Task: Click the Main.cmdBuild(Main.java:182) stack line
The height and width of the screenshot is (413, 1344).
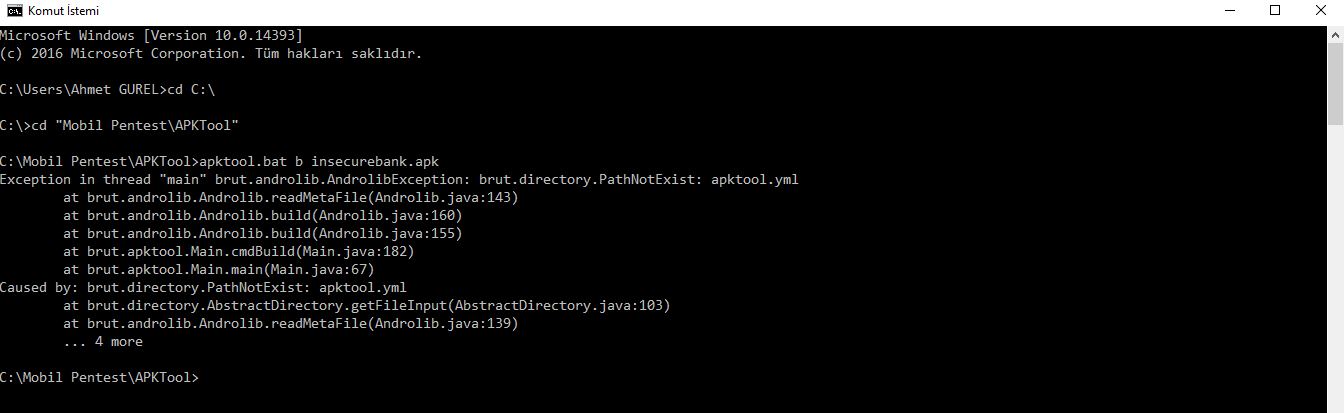Action: [x=238, y=252]
